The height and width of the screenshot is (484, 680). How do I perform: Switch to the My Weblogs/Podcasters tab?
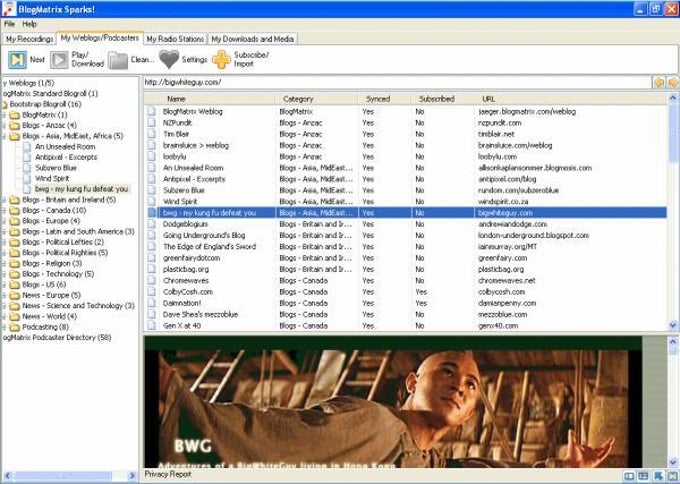pyautogui.click(x=100, y=38)
